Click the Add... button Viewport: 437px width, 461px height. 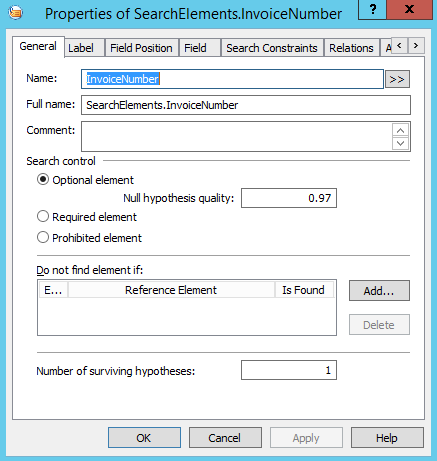point(379,291)
